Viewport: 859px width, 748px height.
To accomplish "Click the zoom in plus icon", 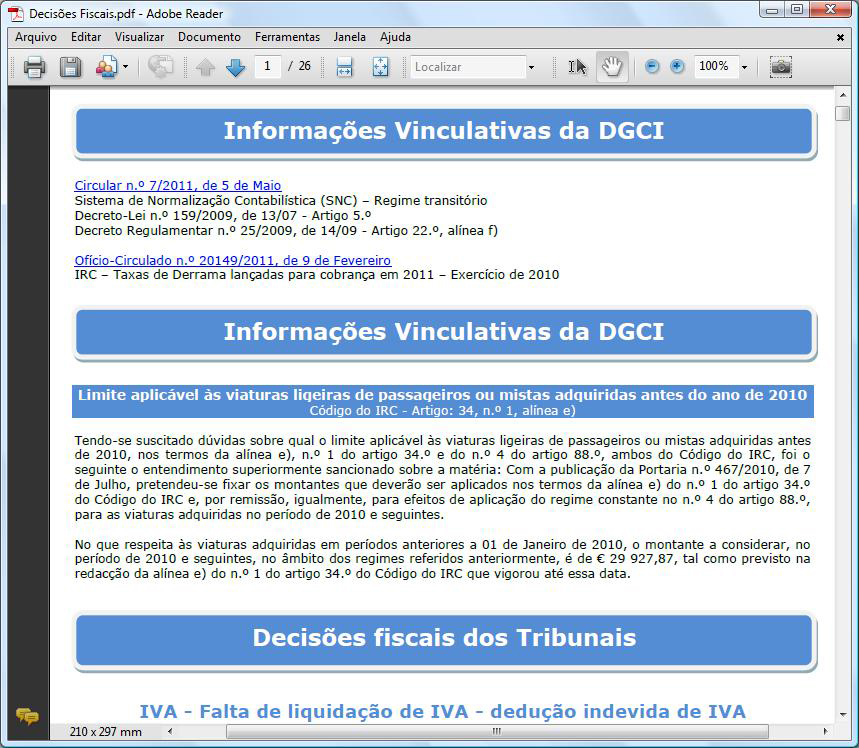I will coord(677,66).
